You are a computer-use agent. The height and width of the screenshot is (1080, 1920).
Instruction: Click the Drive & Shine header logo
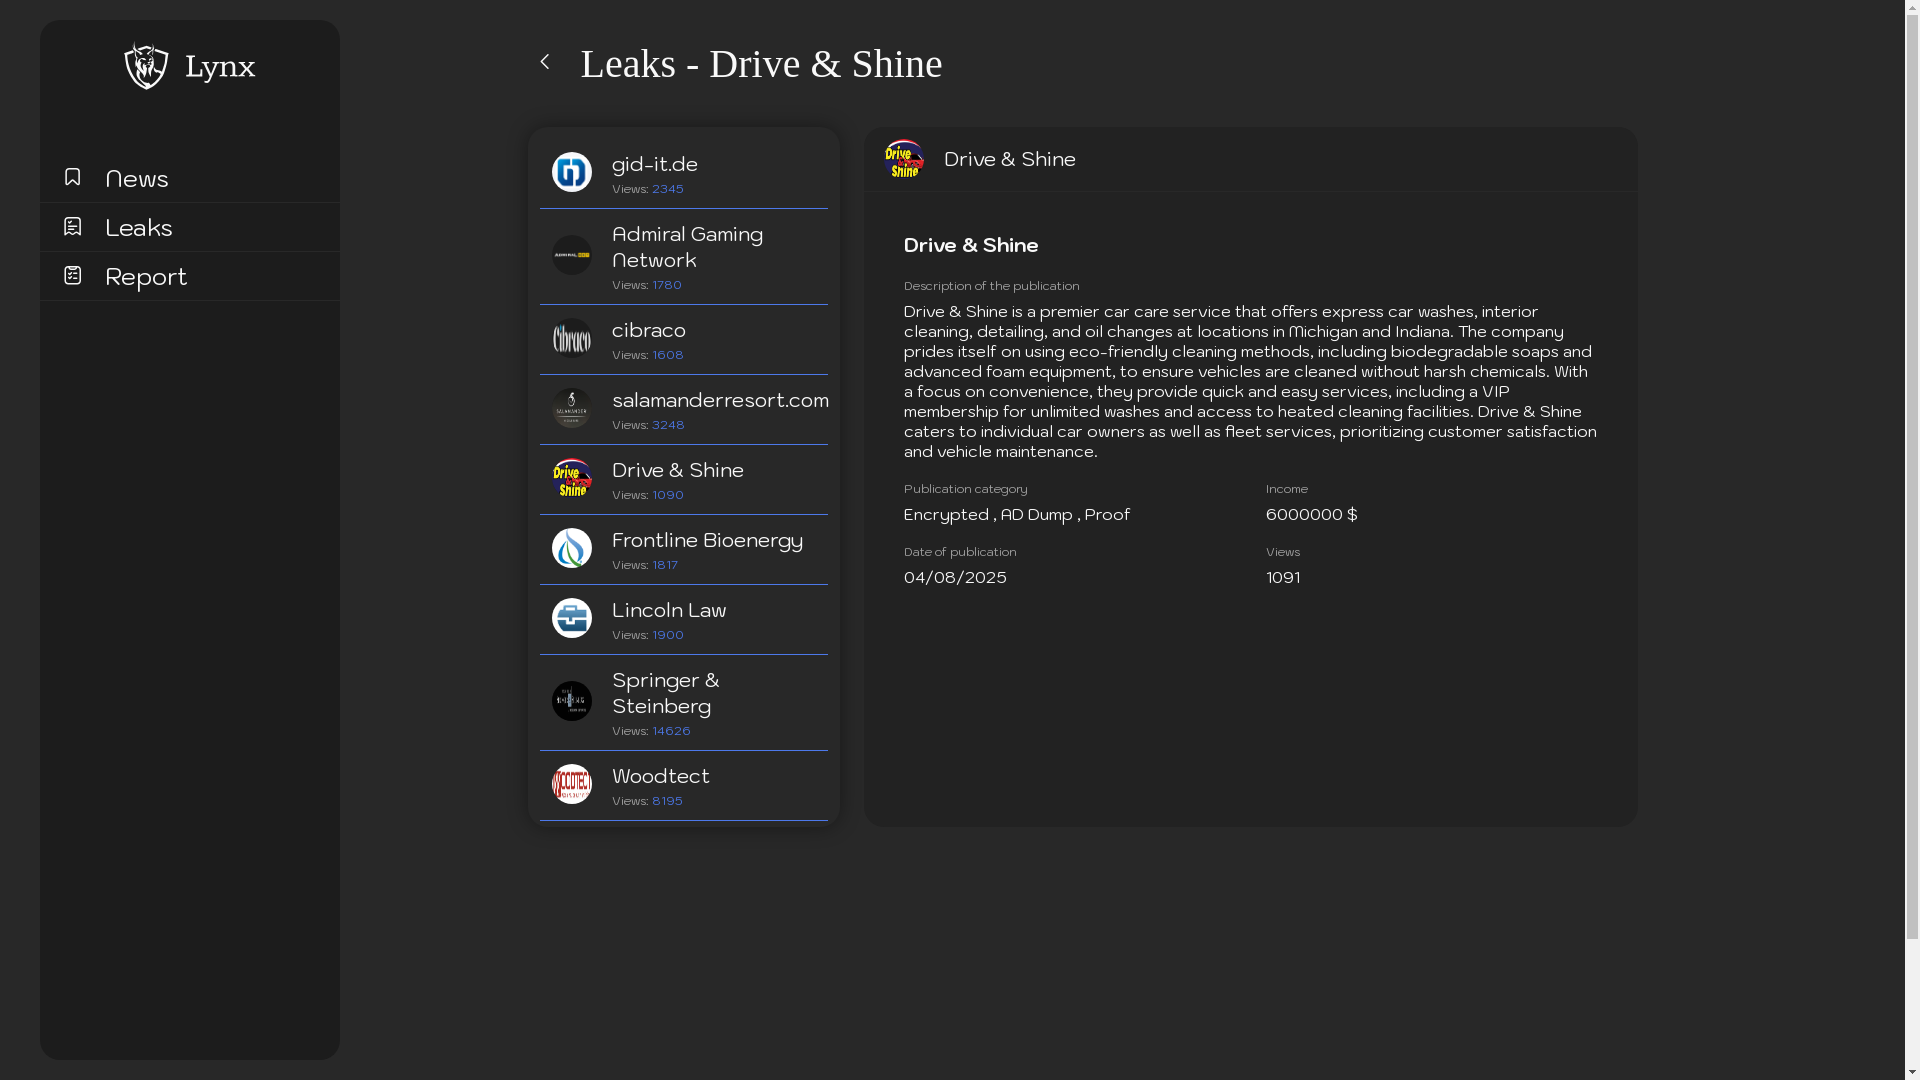(904, 159)
